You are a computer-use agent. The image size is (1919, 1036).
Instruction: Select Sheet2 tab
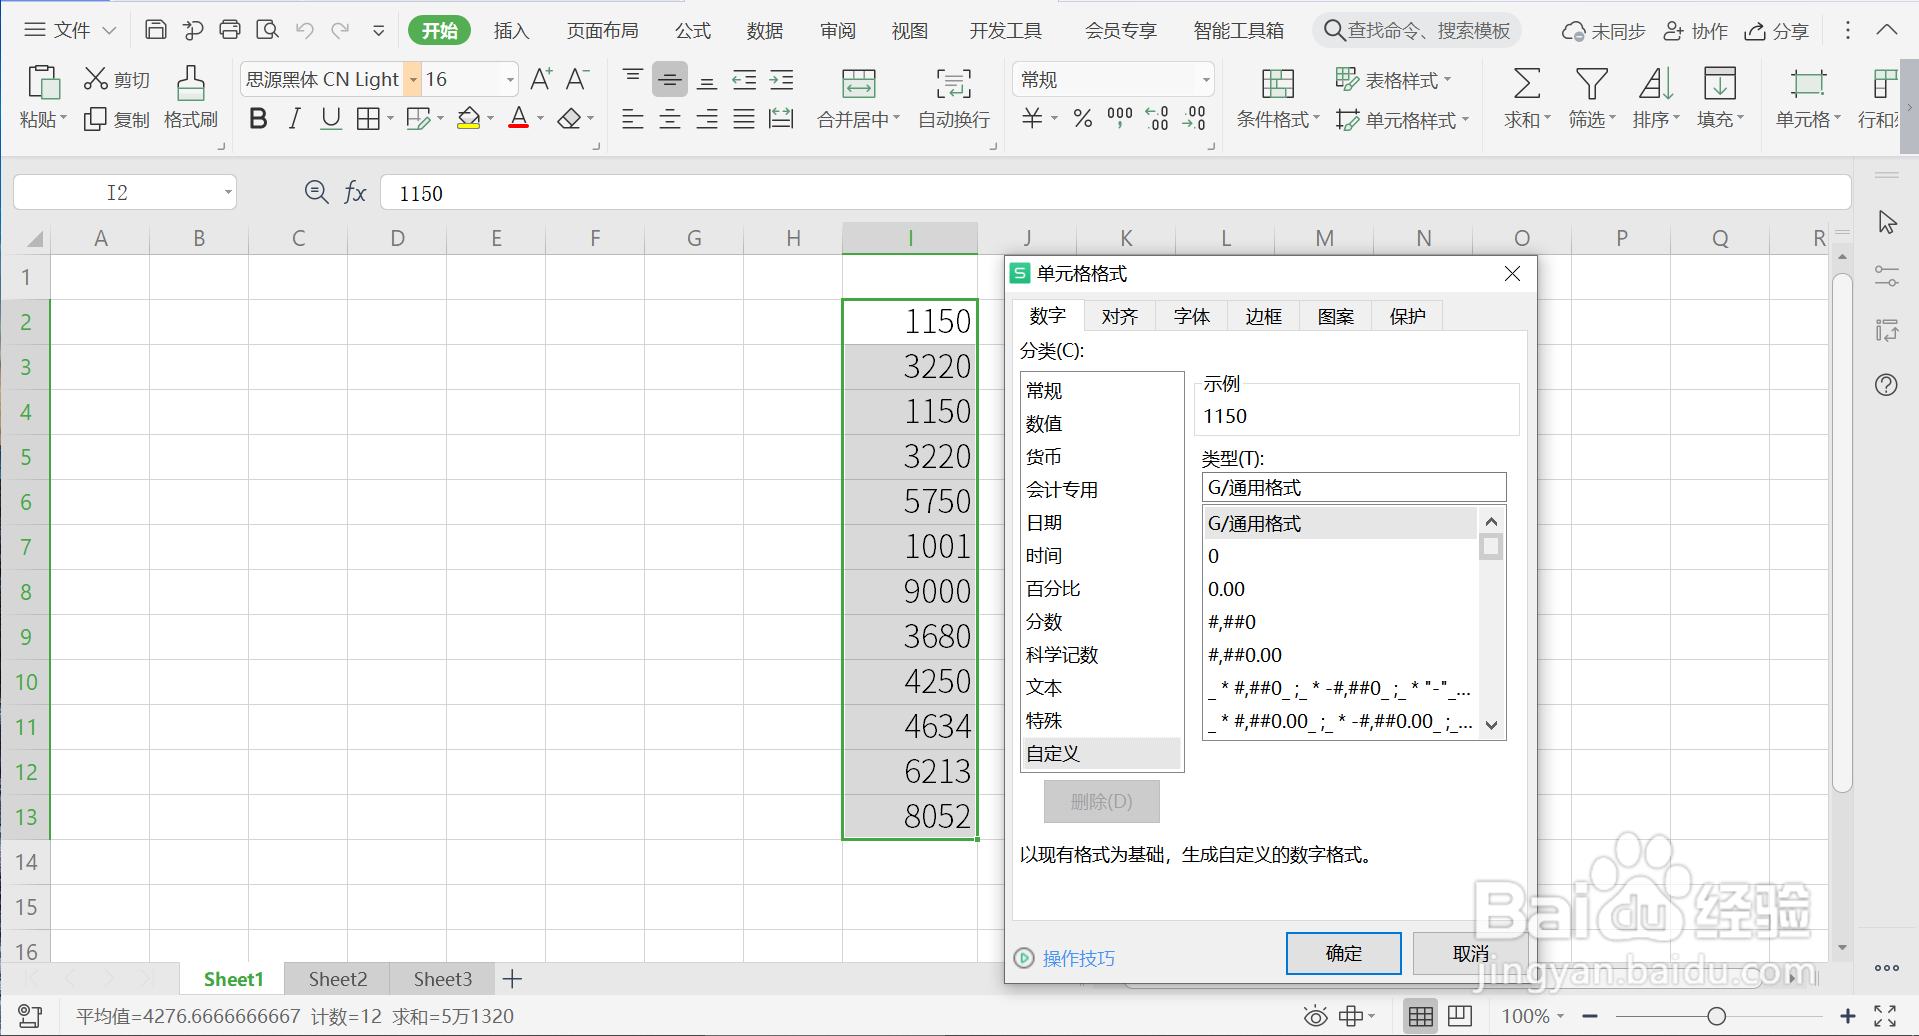(337, 979)
